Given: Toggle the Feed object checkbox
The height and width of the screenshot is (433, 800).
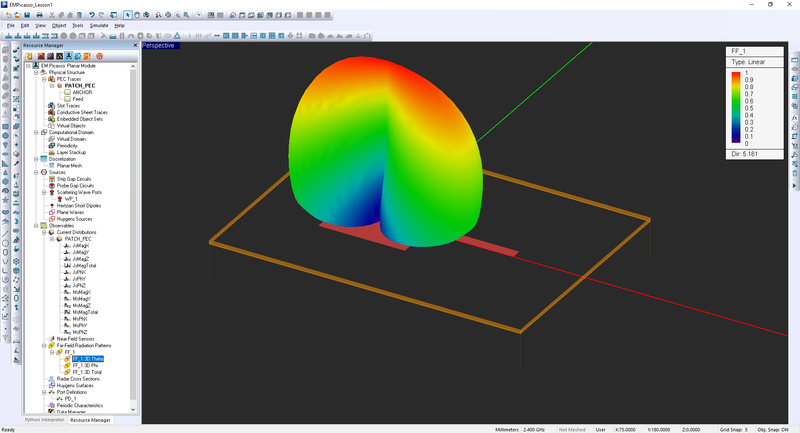Looking at the screenshot, I should tap(67, 99).
